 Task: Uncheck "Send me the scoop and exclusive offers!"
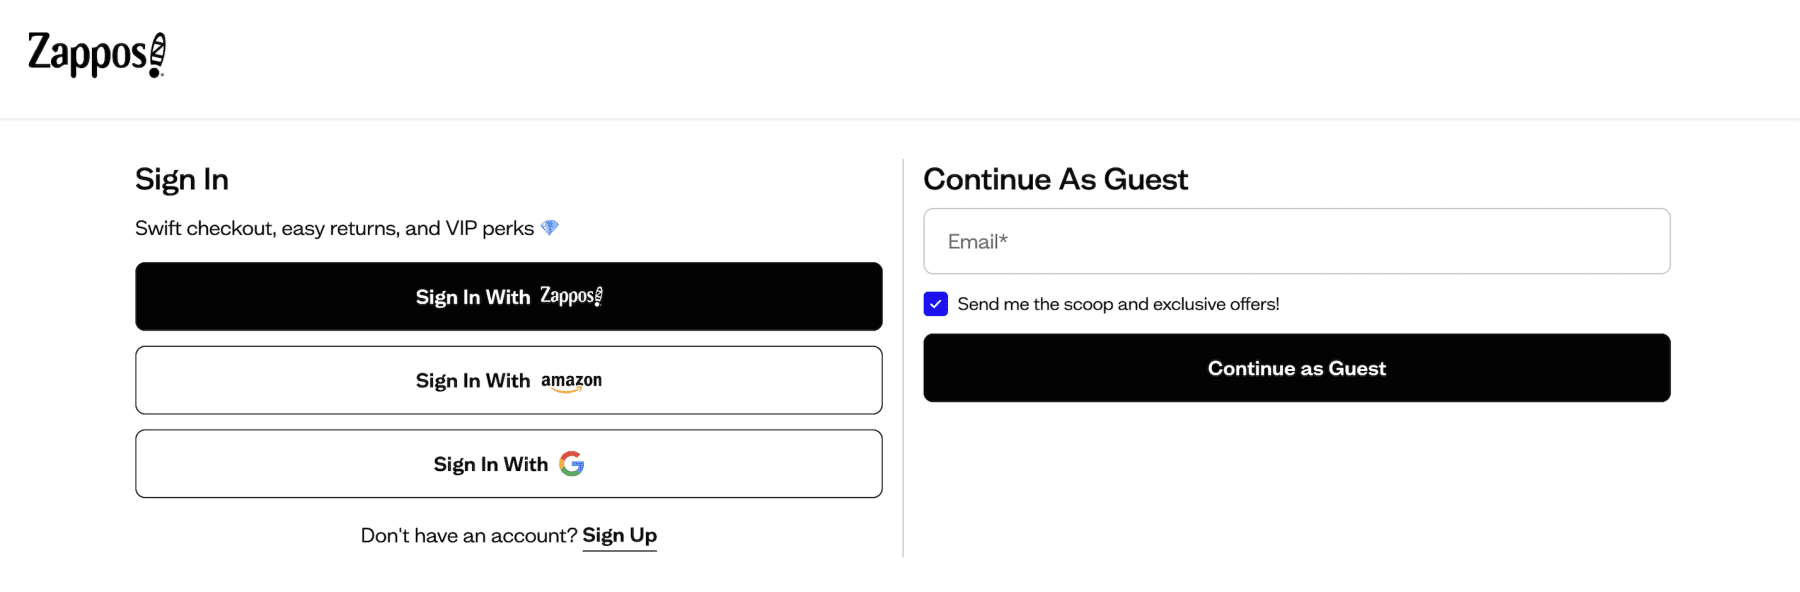click(935, 304)
